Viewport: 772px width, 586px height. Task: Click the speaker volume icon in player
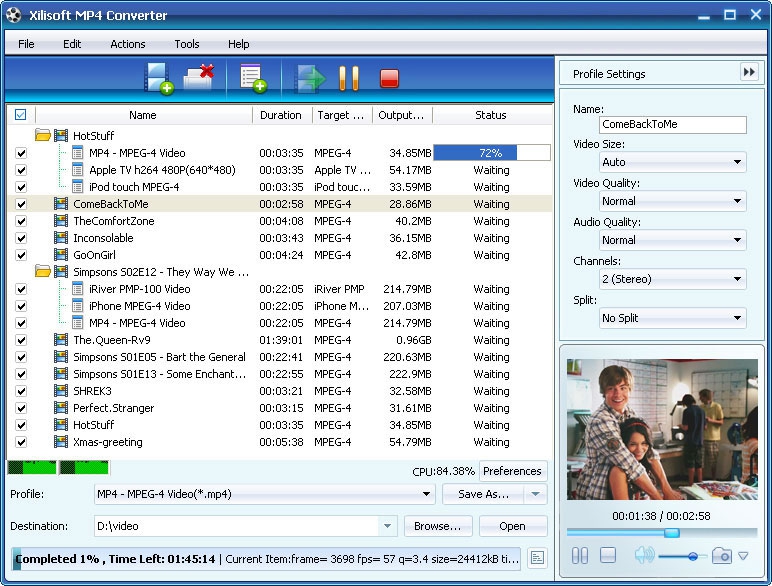tap(644, 556)
